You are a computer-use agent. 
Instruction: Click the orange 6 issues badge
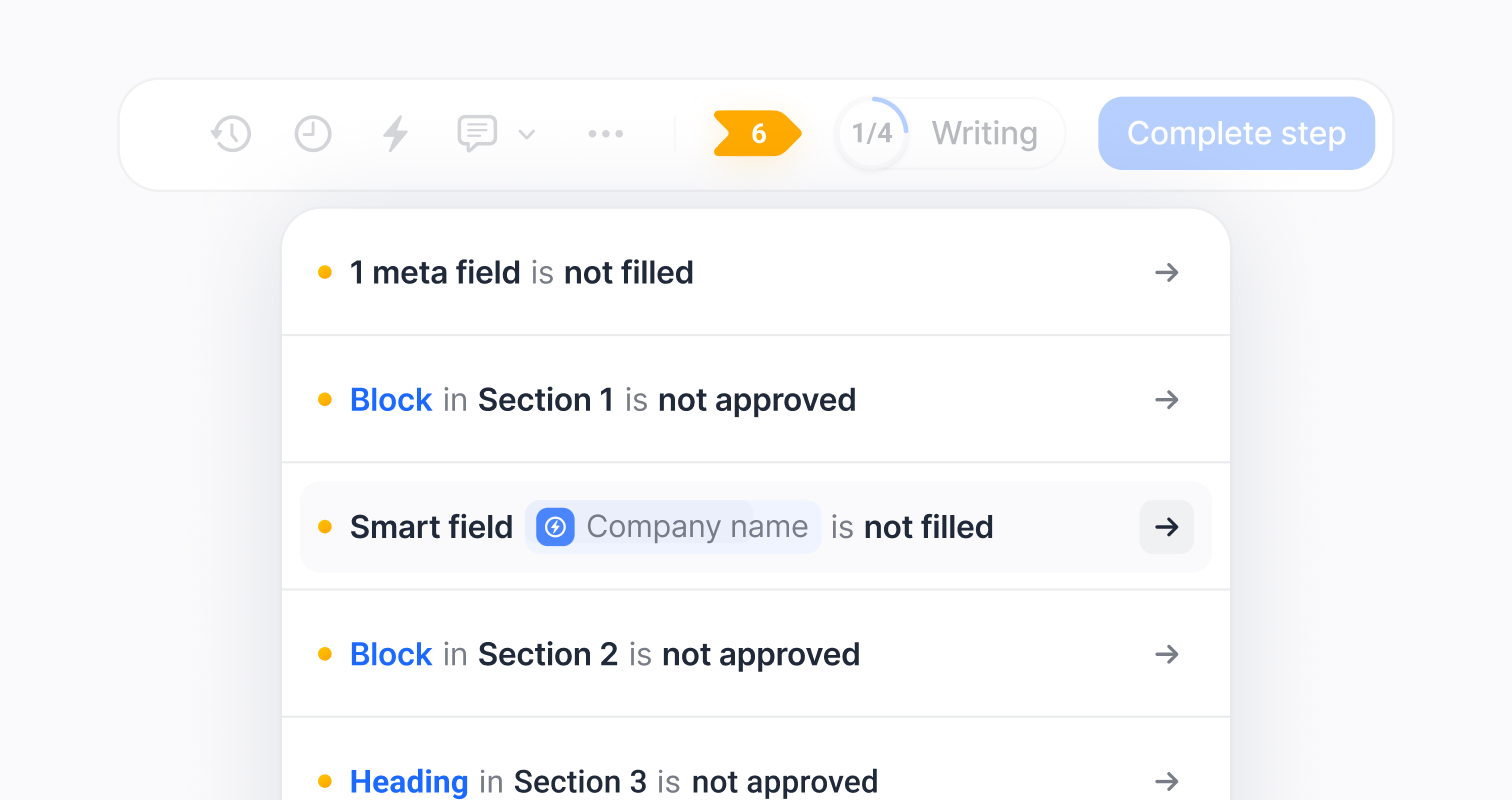pyautogui.click(x=758, y=134)
